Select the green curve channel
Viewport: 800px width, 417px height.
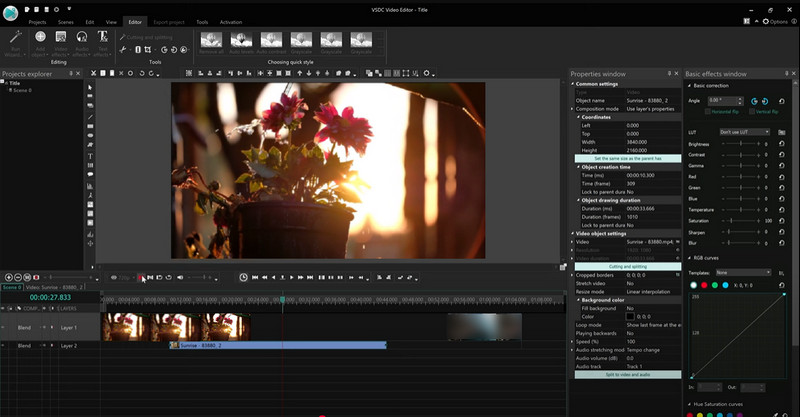715,285
